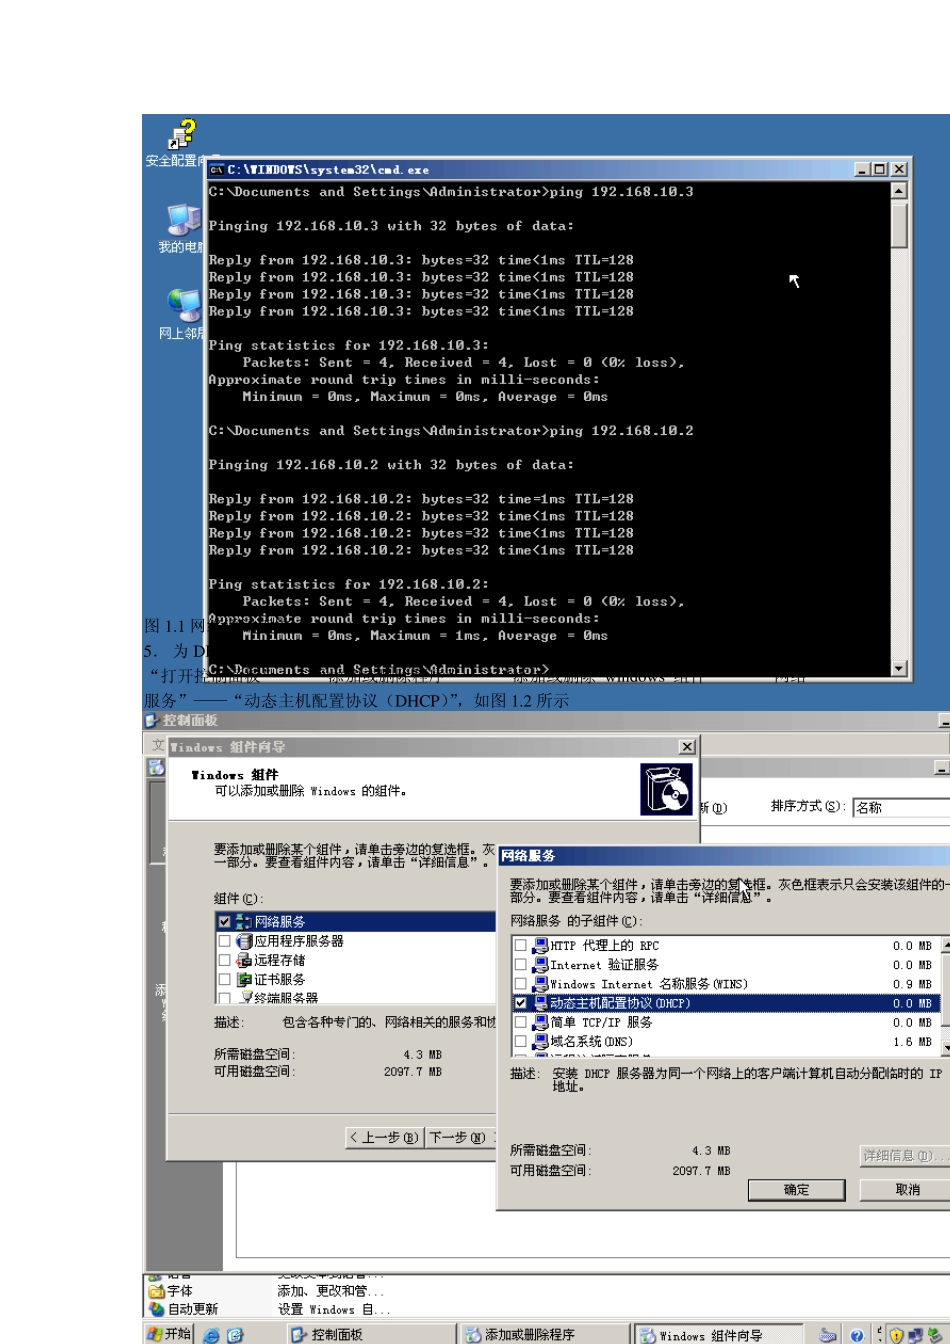Click the WINS service icon
This screenshot has height=1344, width=950.
[540, 984]
